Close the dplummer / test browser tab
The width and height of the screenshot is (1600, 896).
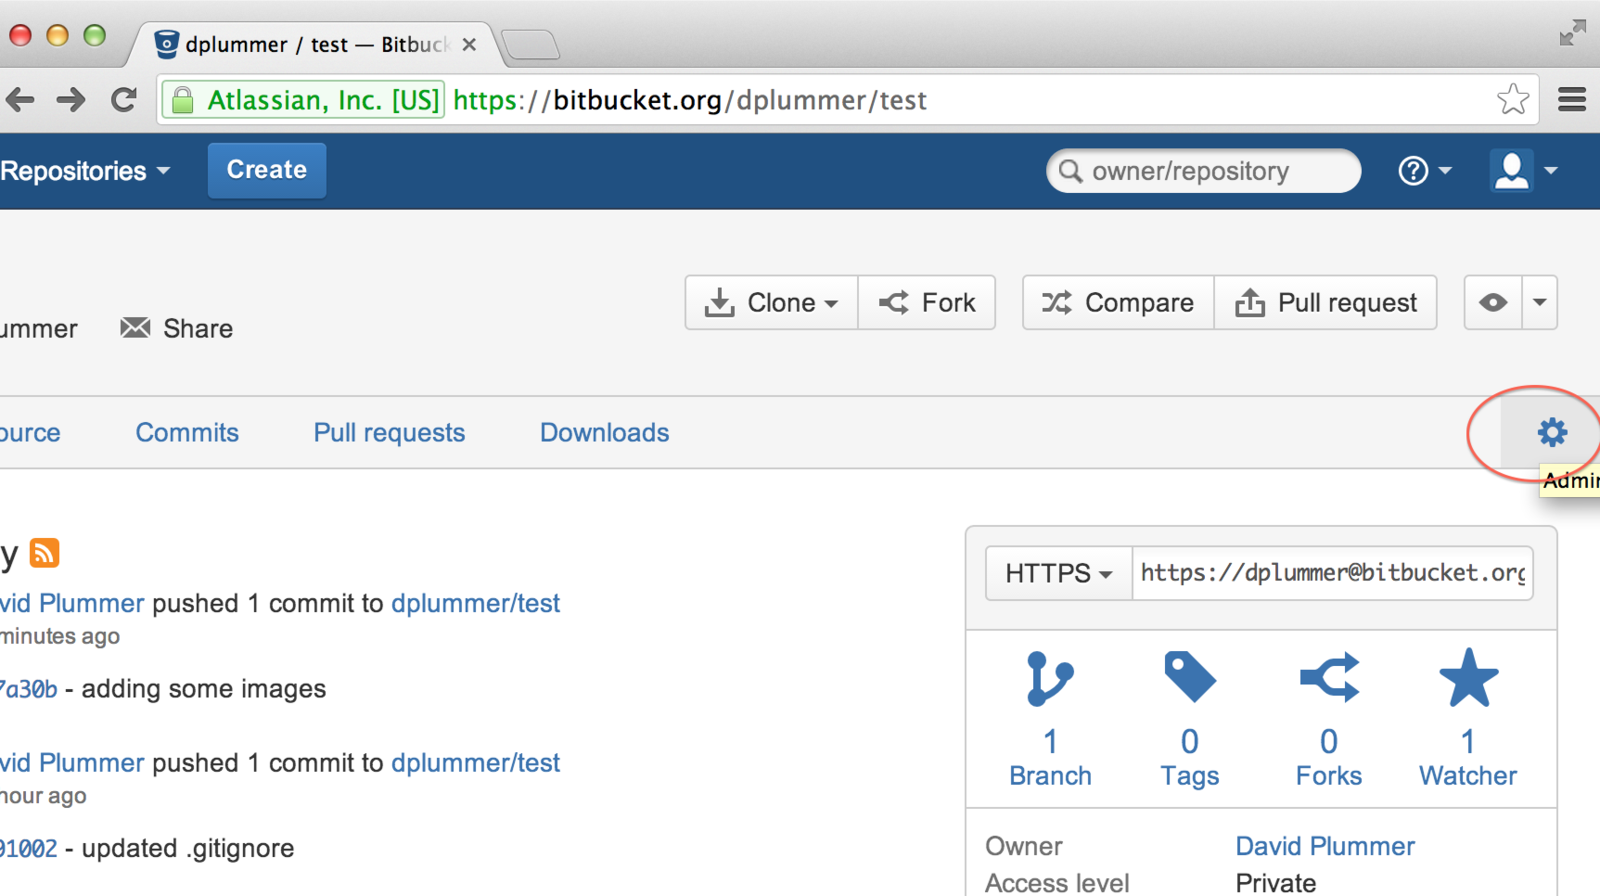pos(469,45)
